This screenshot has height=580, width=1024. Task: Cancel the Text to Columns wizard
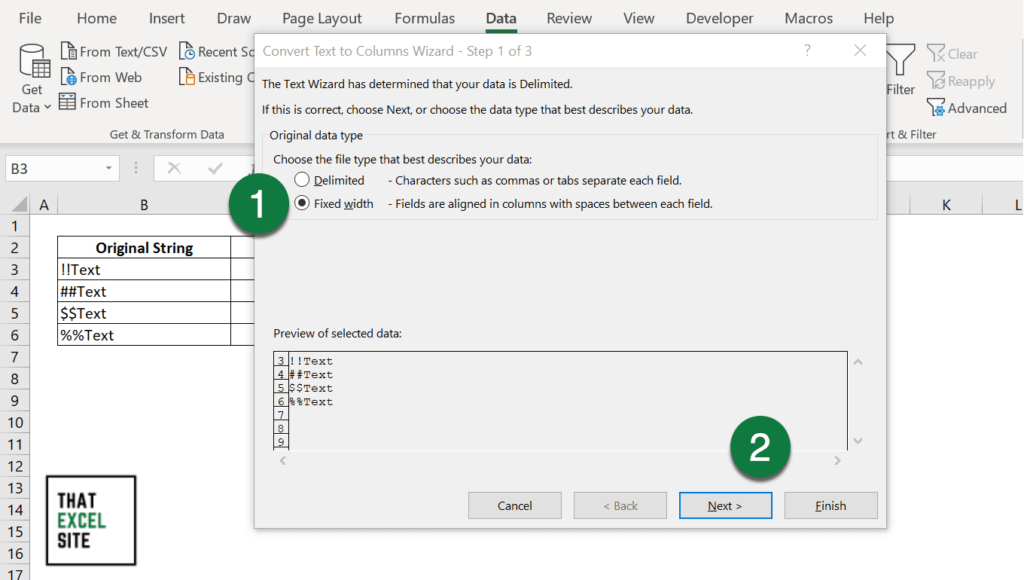coord(514,505)
